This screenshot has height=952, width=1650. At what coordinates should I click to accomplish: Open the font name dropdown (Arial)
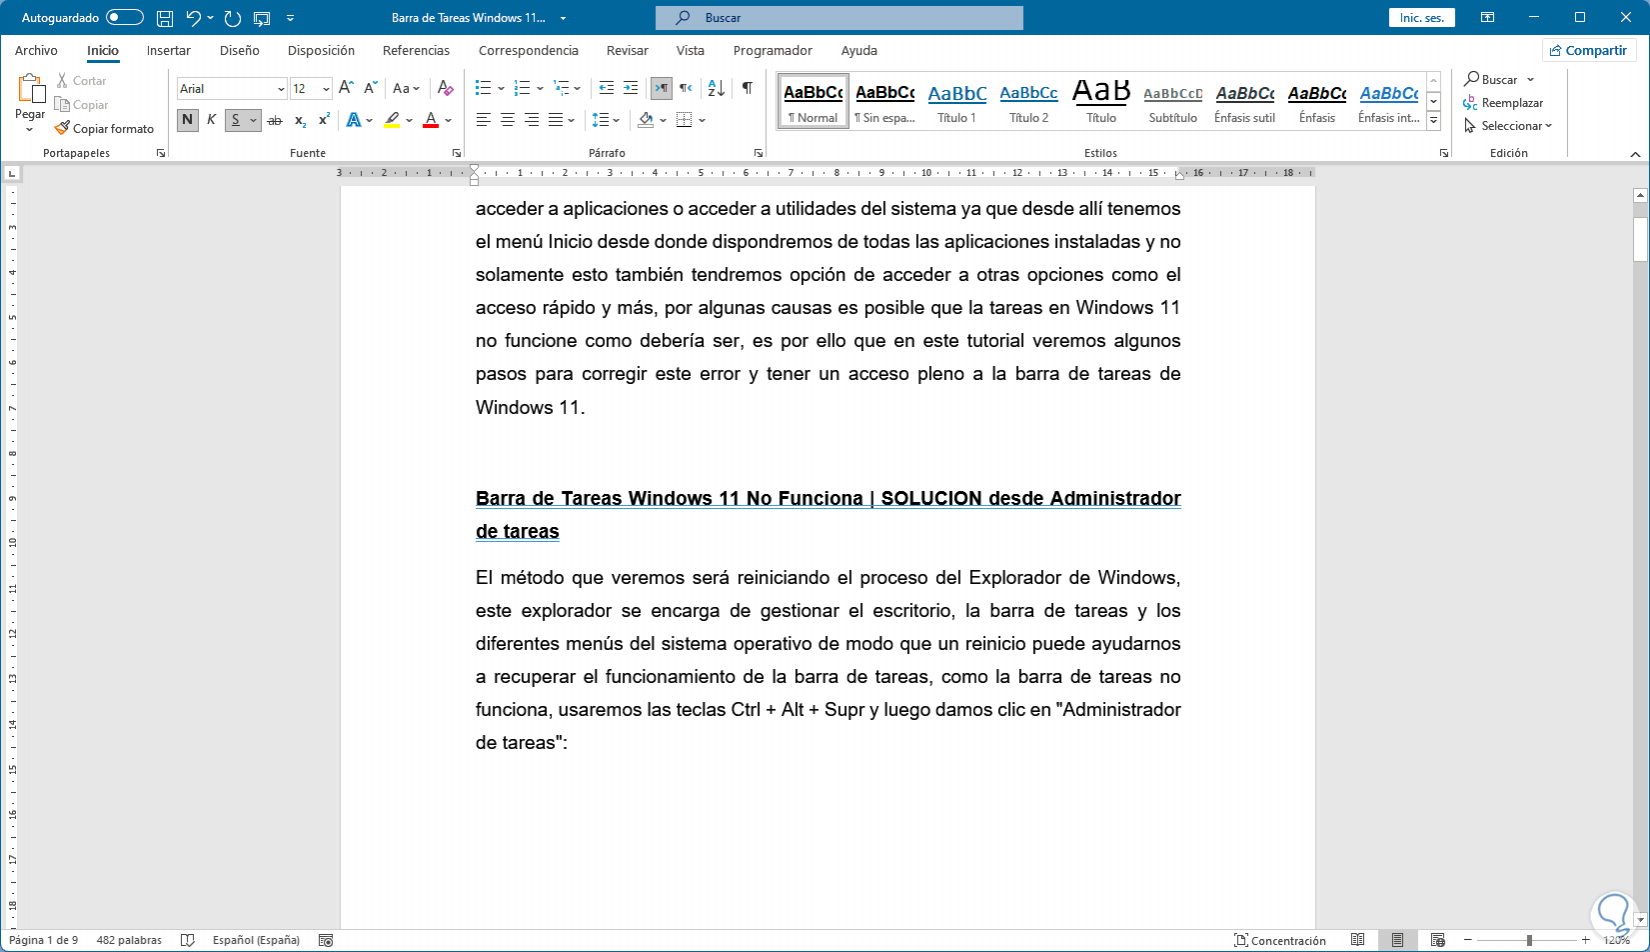(x=280, y=89)
